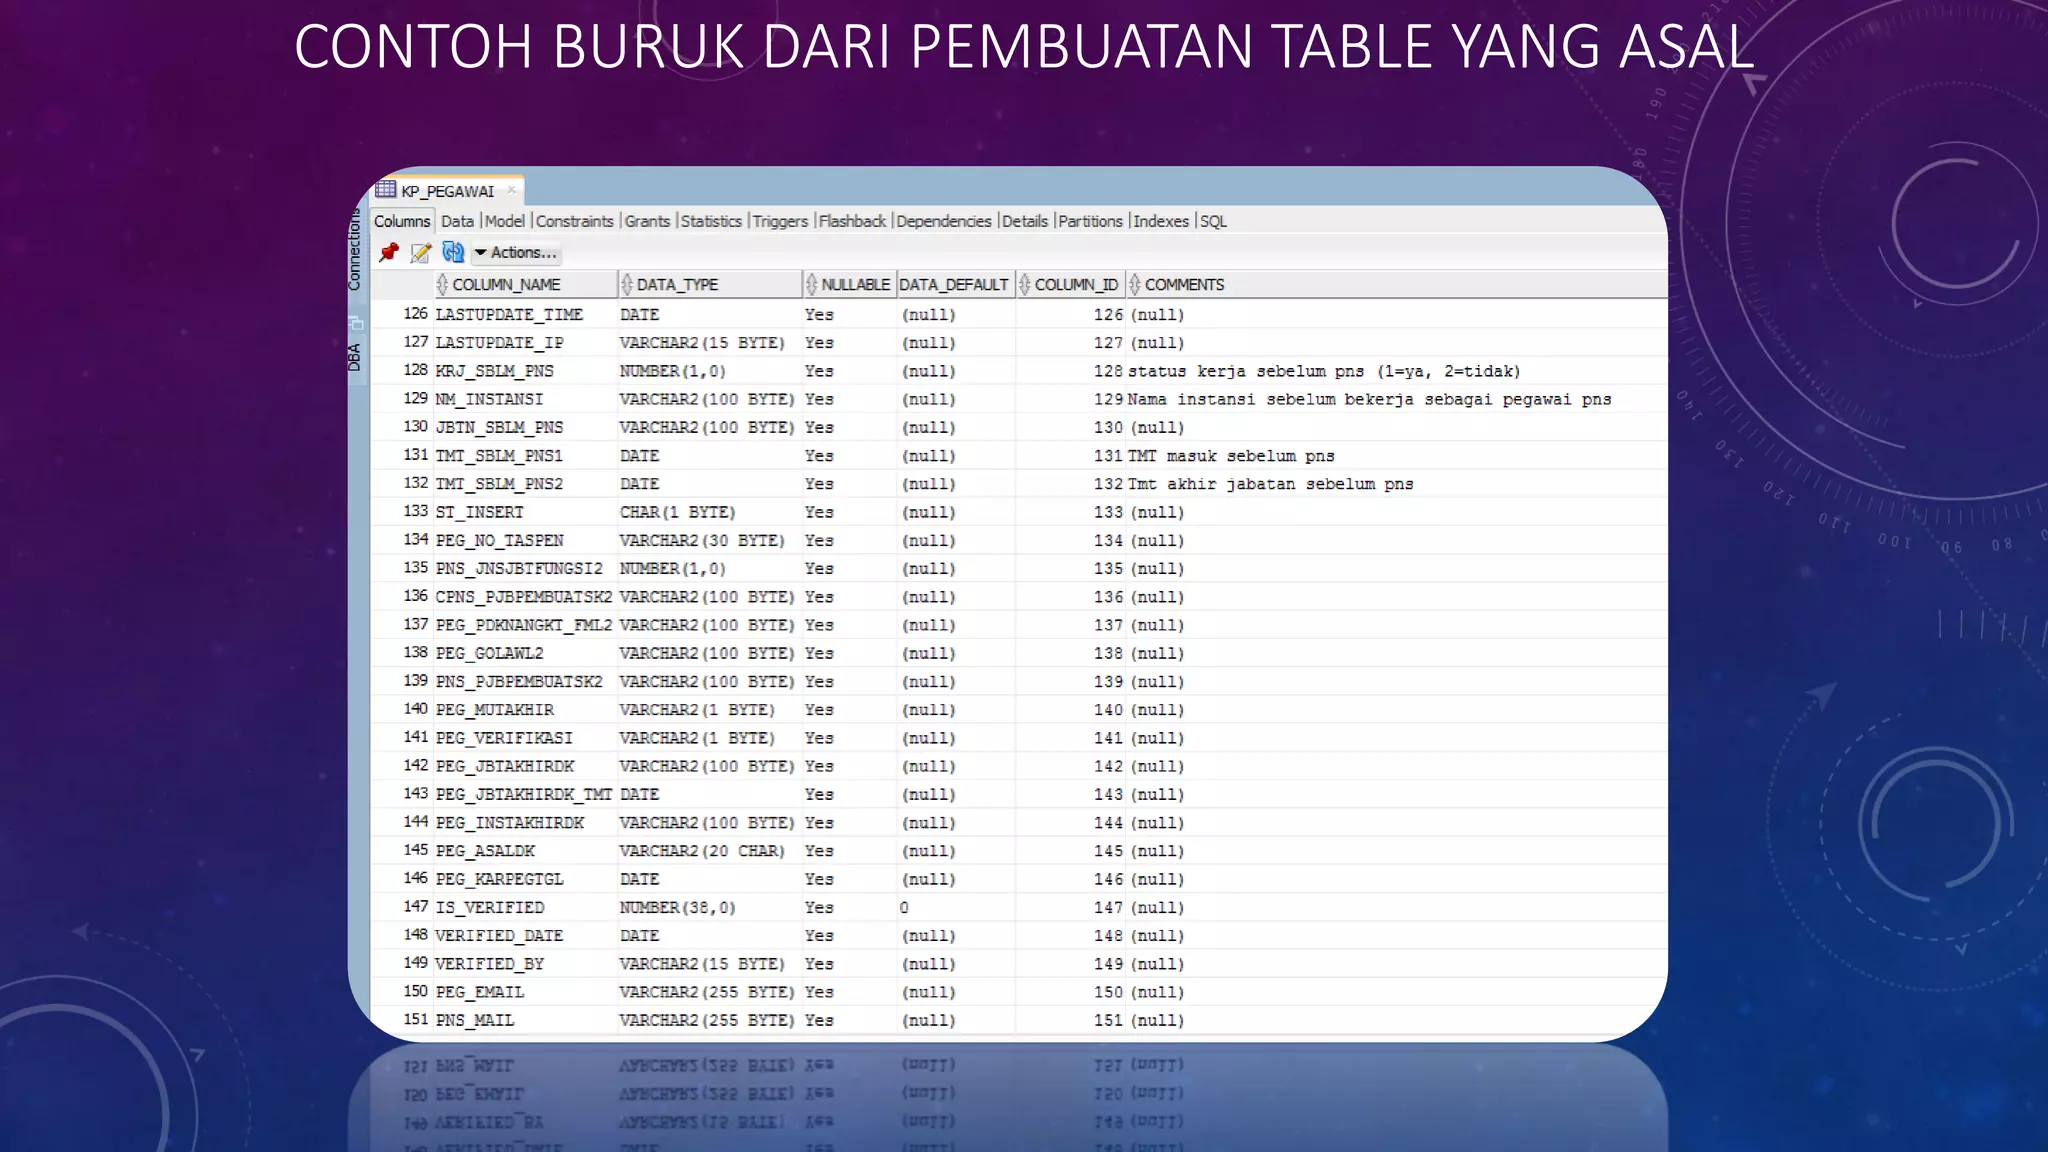
Task: Click PEG_NO_TASPEN column name
Action: pyautogui.click(x=499, y=540)
